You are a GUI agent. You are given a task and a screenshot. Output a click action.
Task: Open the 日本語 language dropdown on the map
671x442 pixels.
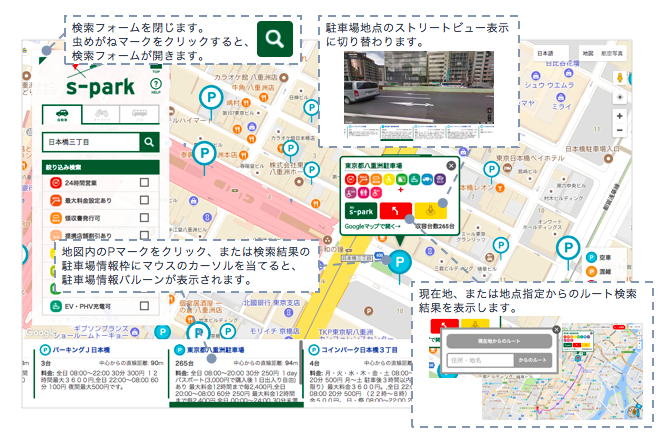pos(549,53)
